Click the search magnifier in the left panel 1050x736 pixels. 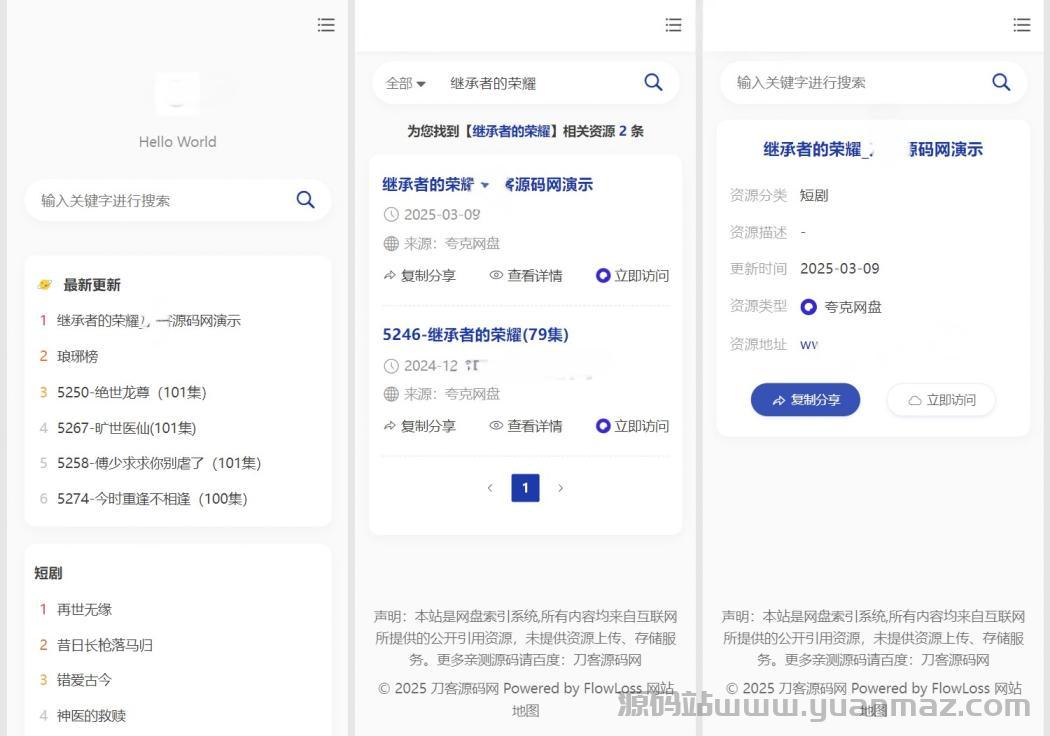pos(305,200)
